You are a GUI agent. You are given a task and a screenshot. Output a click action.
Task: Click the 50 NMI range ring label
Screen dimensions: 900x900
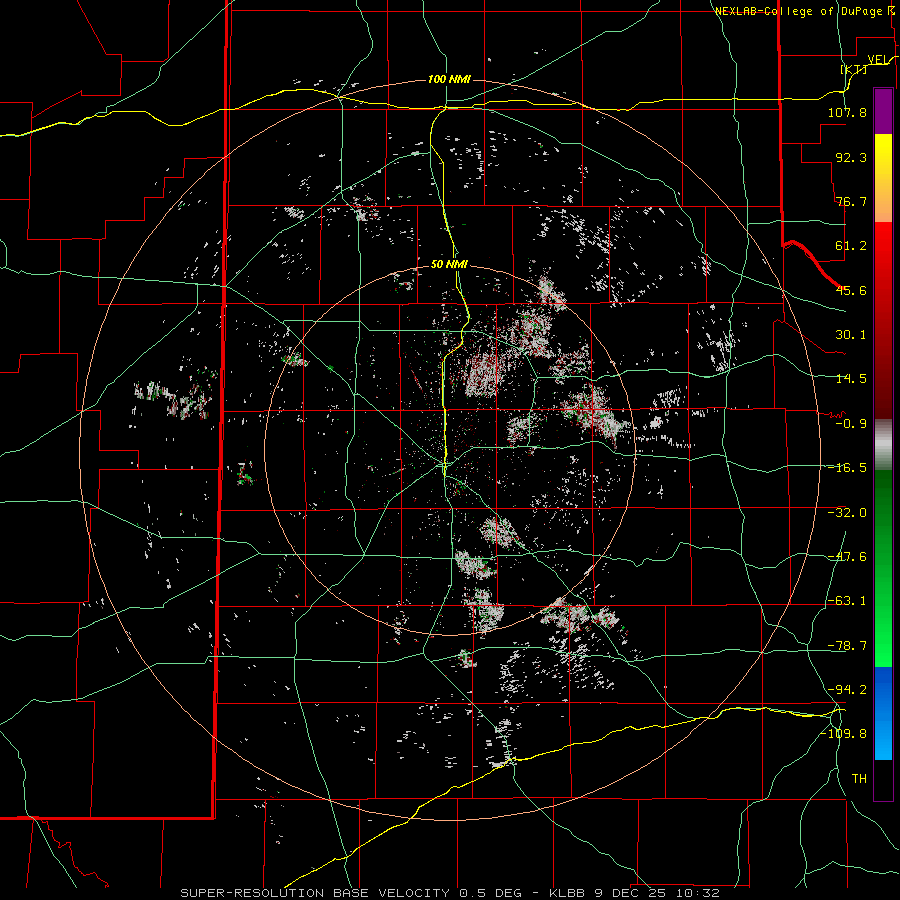(449, 265)
